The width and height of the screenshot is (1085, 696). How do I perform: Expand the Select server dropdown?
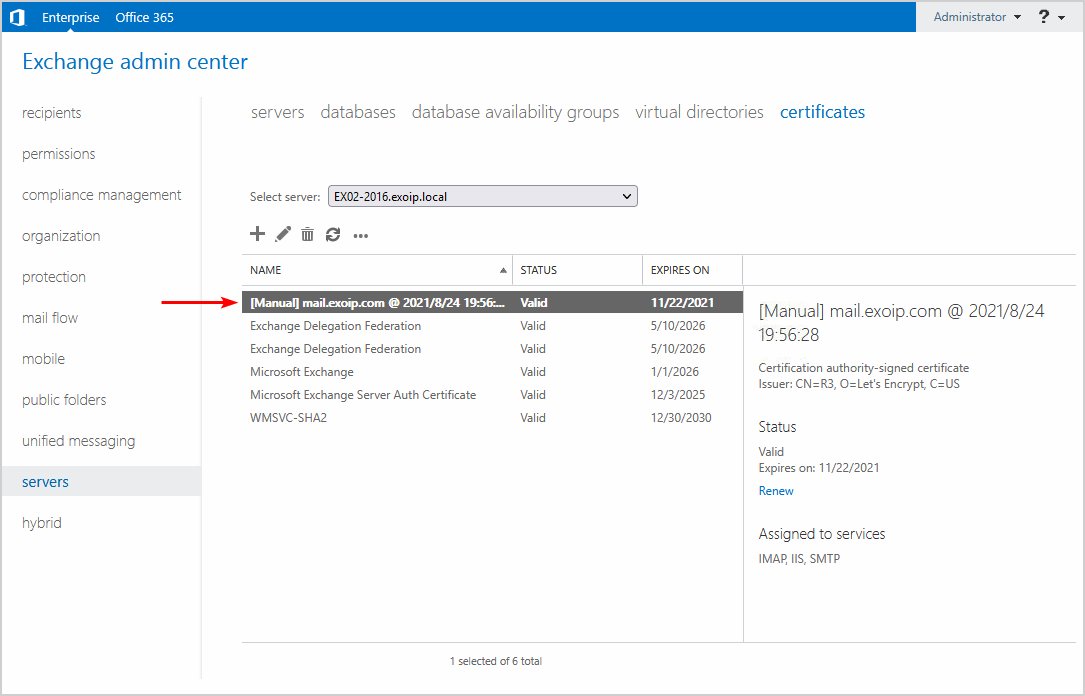[x=482, y=196]
